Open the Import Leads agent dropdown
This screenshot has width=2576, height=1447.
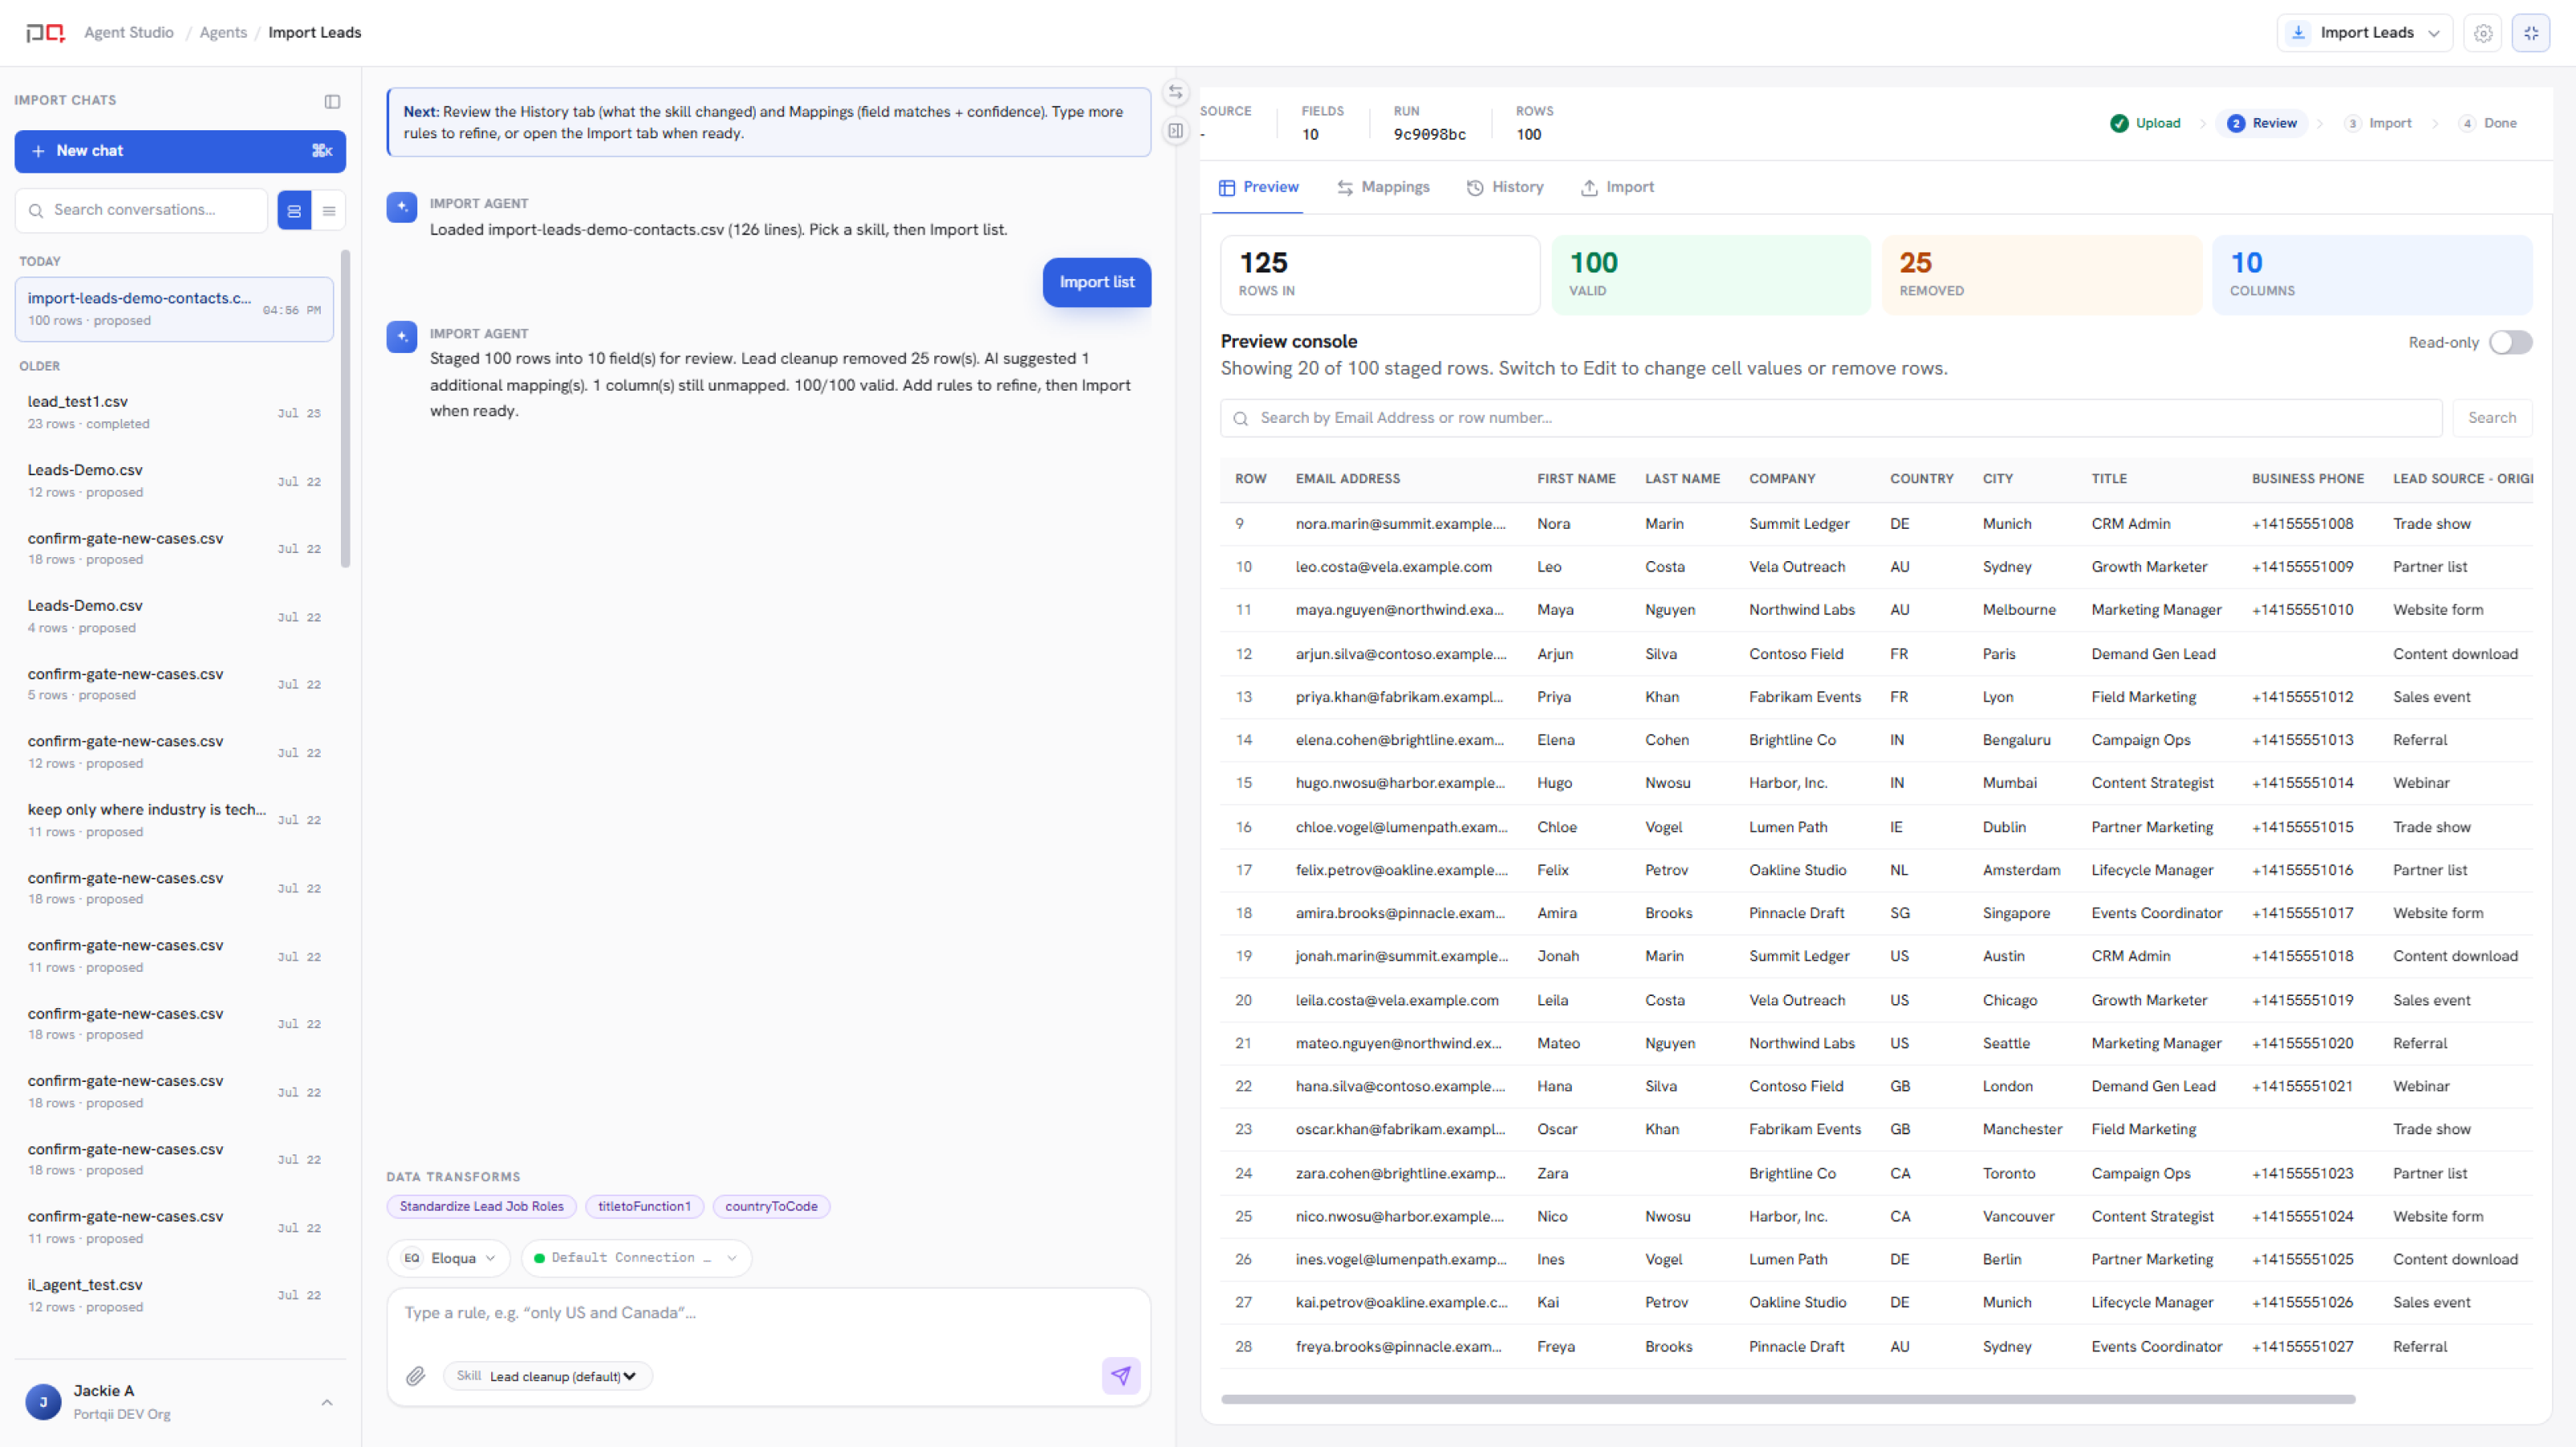point(2365,33)
